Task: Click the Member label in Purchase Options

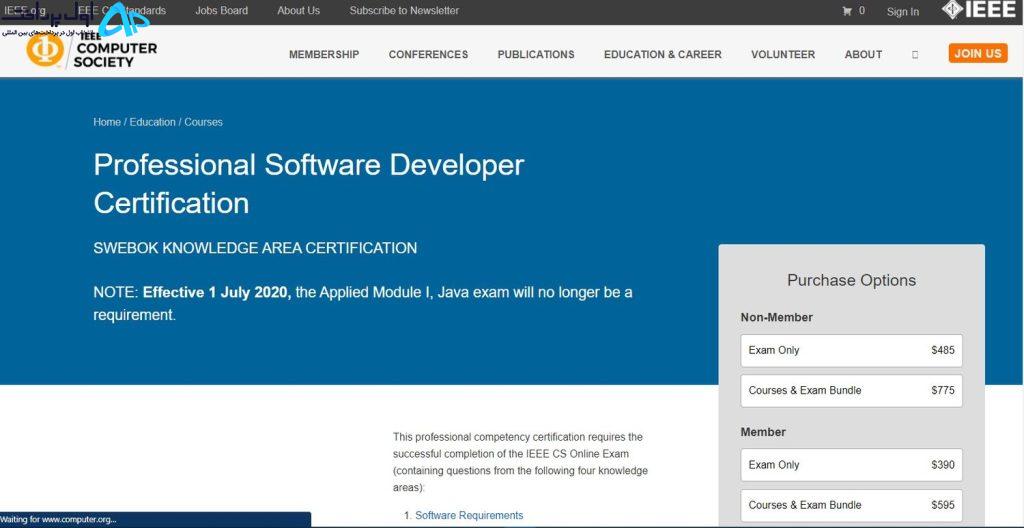Action: click(x=763, y=433)
